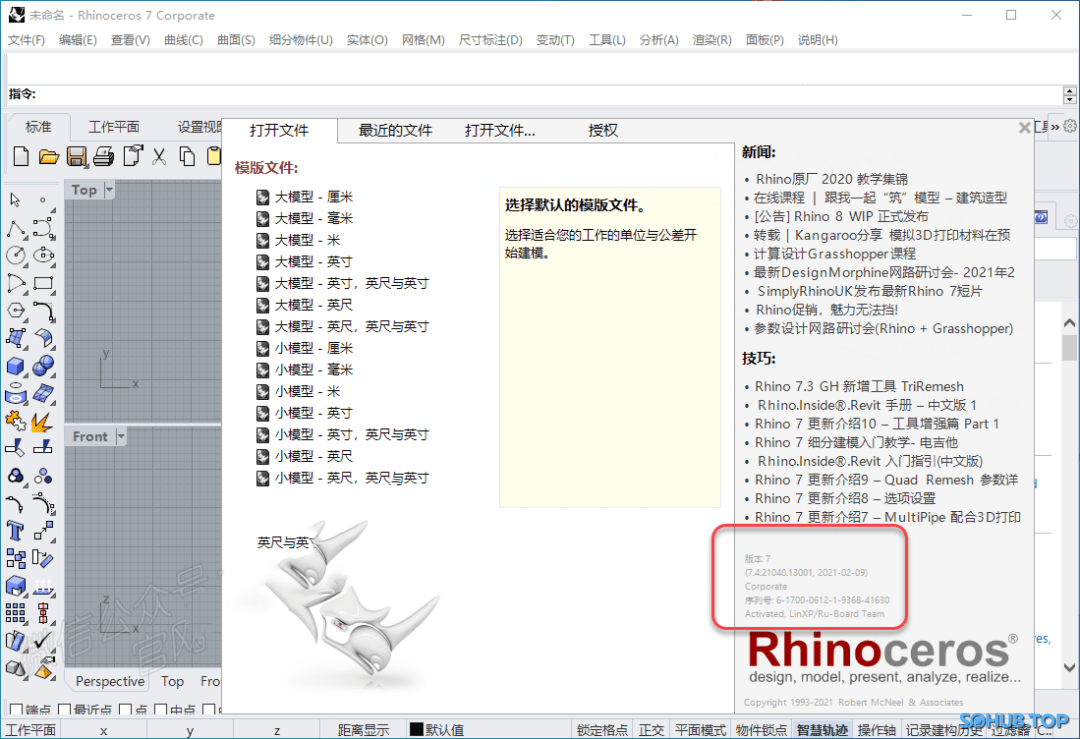Open the 渲染(R) menu
1080x739 pixels.
pos(712,40)
